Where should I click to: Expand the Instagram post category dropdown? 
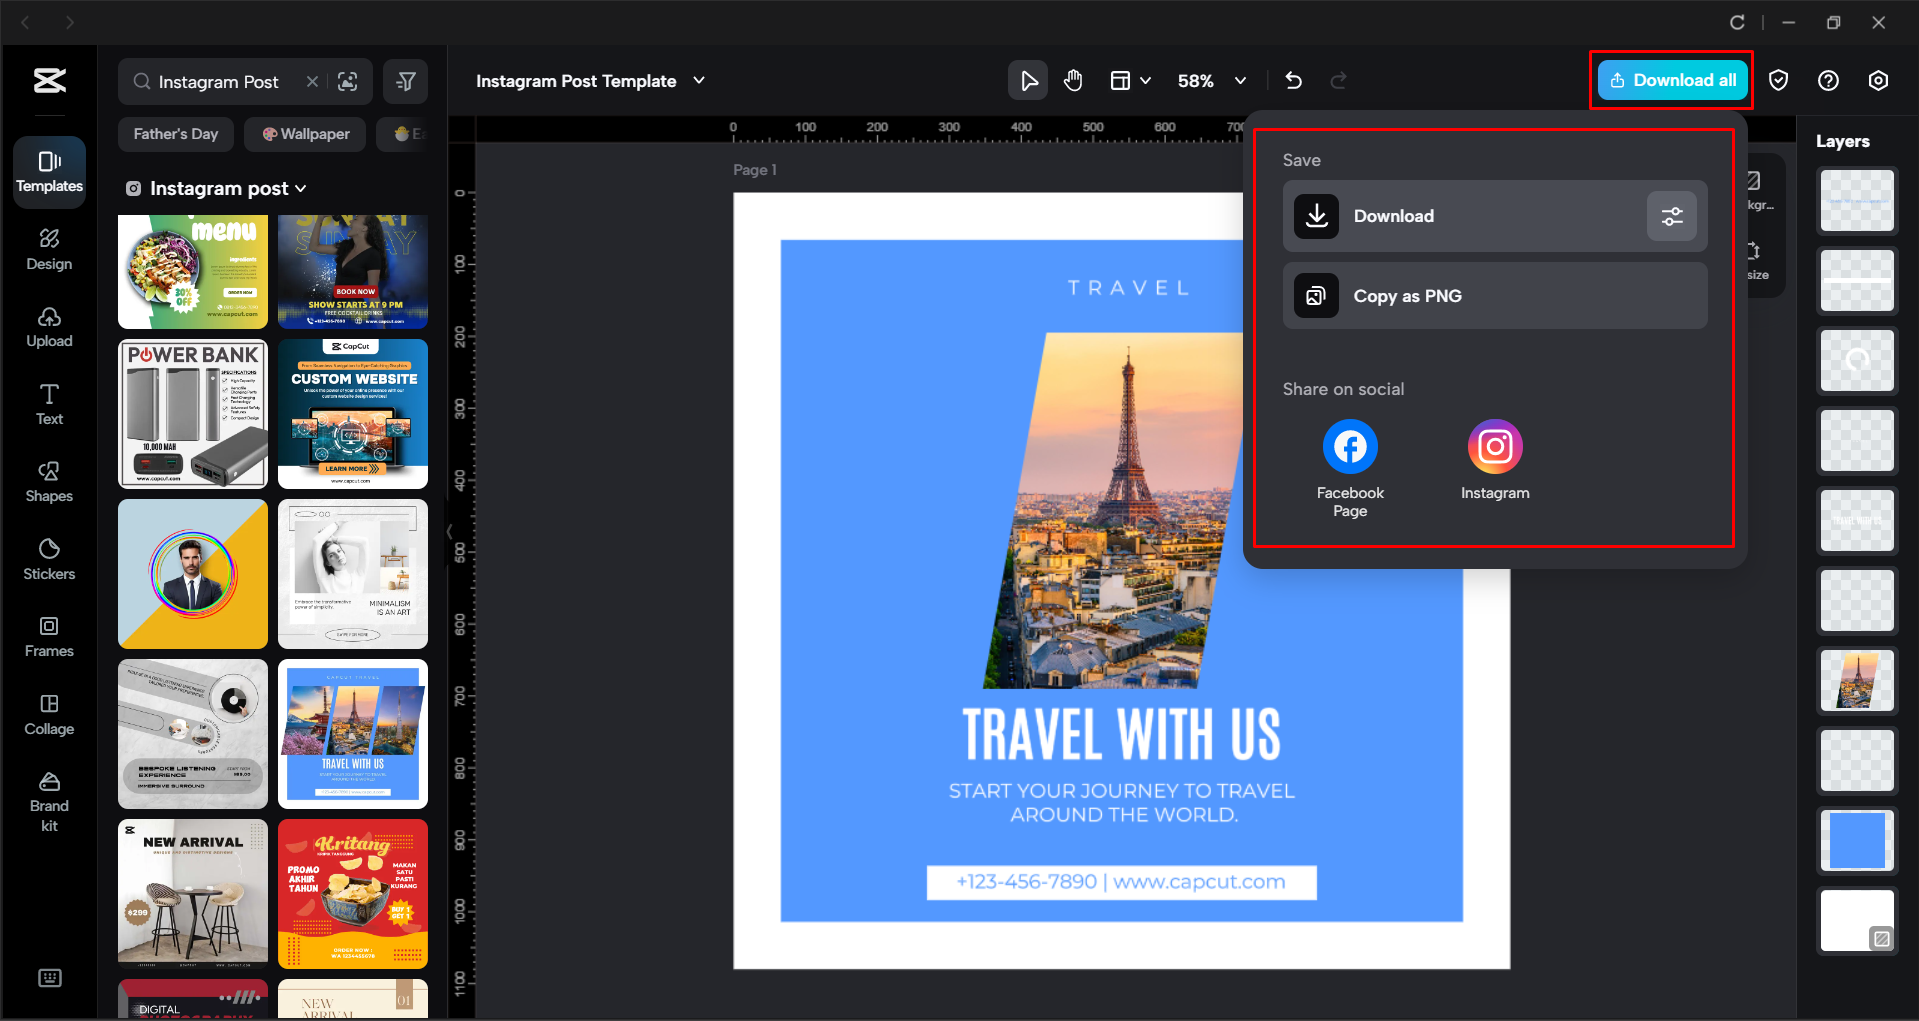click(301, 188)
